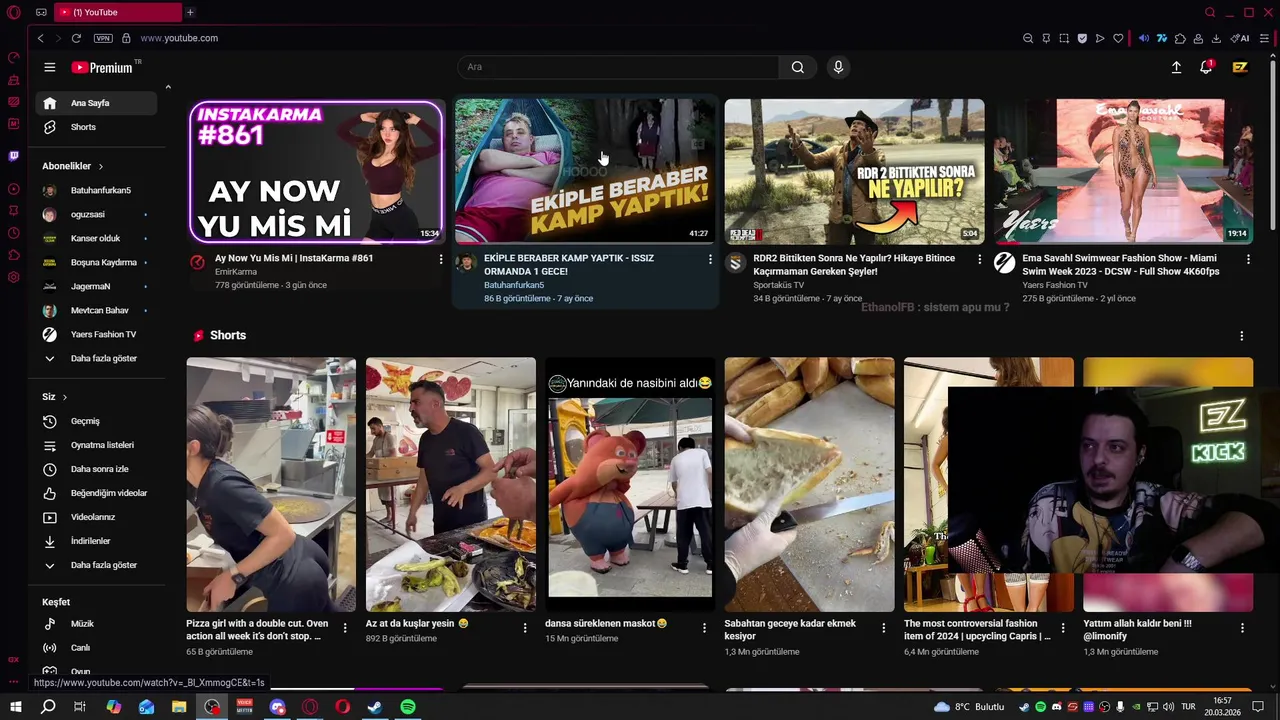Open the dansa sürüklenen maskot short
The width and height of the screenshot is (1280, 720).
(x=629, y=485)
